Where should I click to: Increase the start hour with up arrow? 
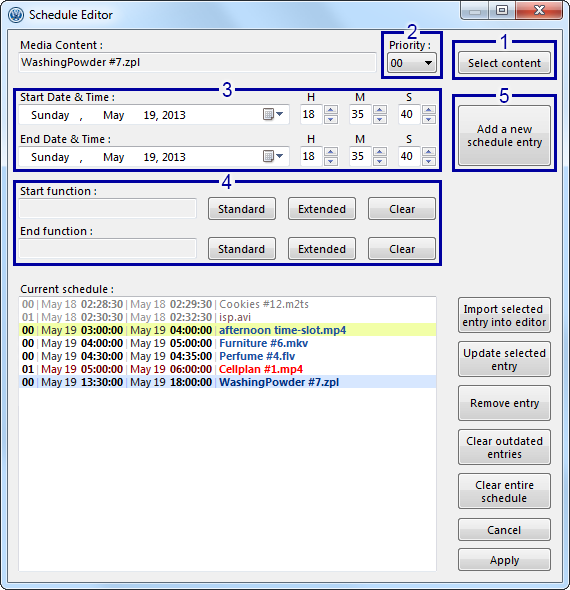point(331,110)
